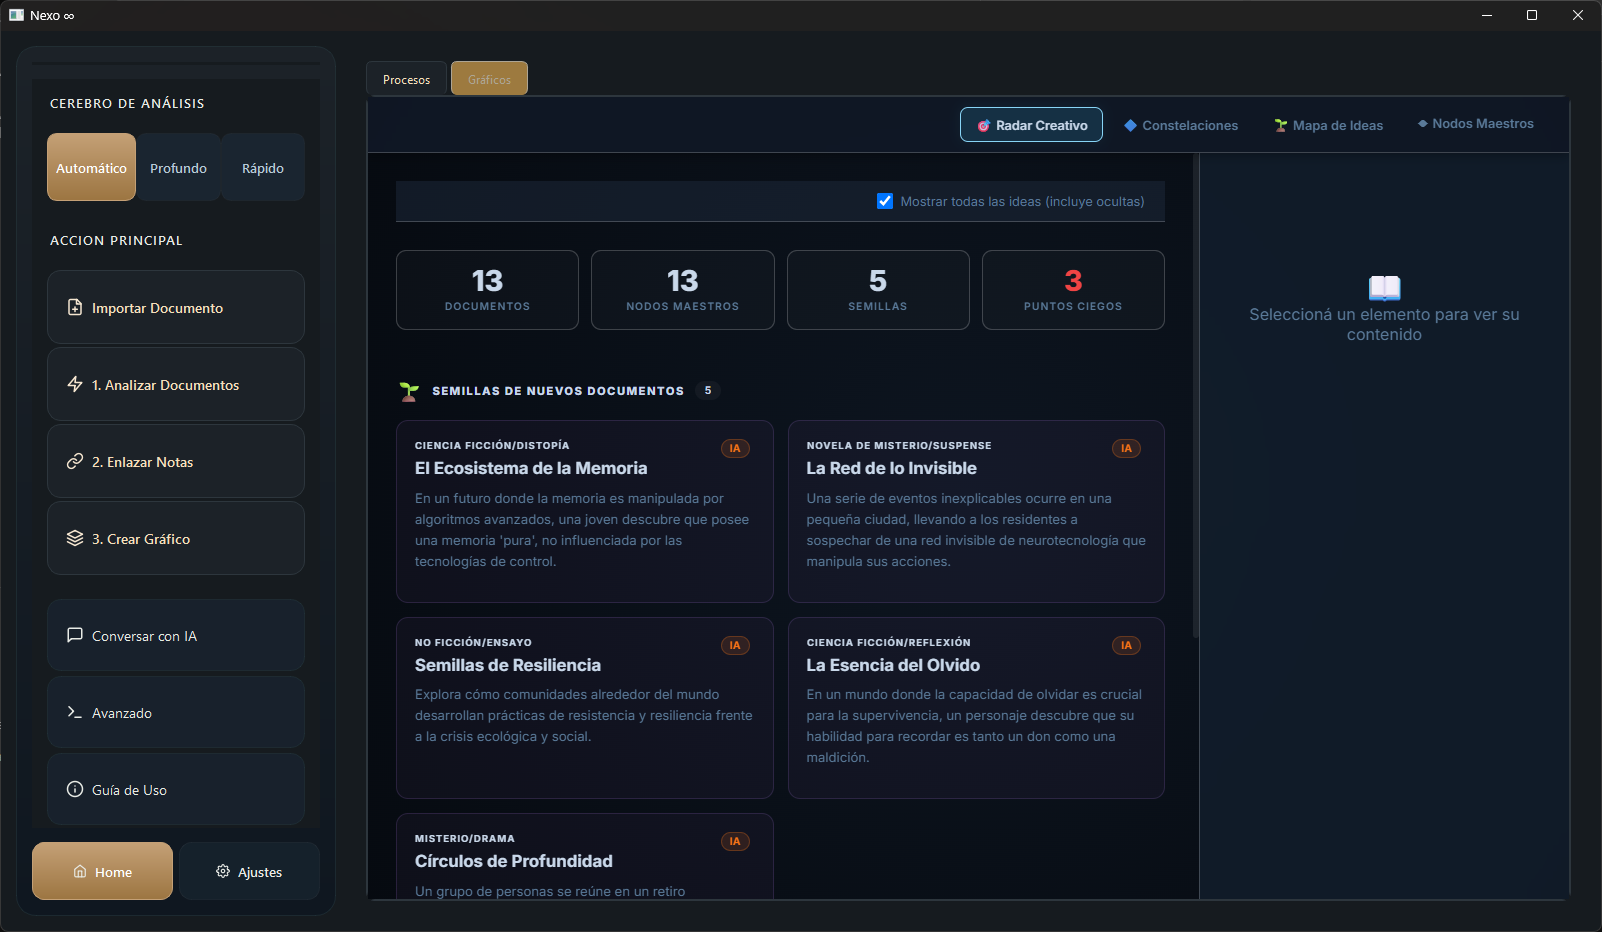Open the La Red de lo Invisible card
Viewport: 1602px width, 932px height.
(x=976, y=511)
